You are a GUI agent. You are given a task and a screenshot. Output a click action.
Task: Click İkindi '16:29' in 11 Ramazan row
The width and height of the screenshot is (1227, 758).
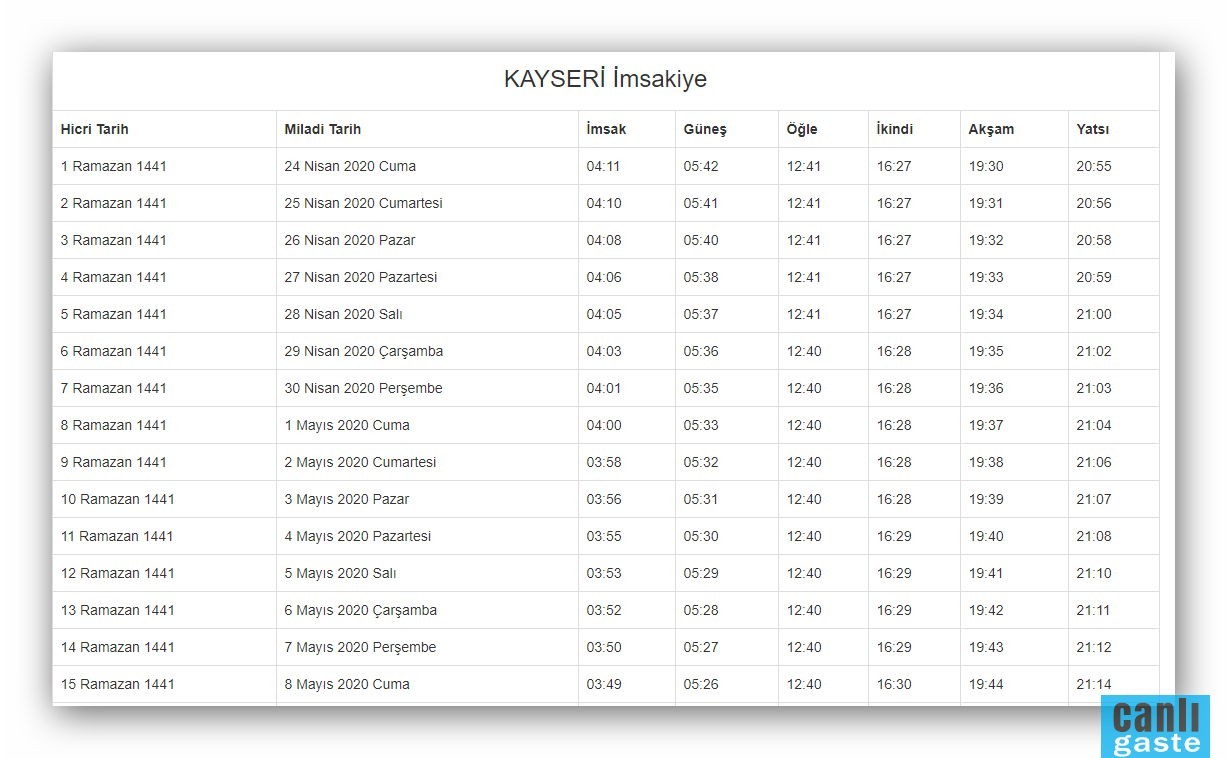[894, 536]
